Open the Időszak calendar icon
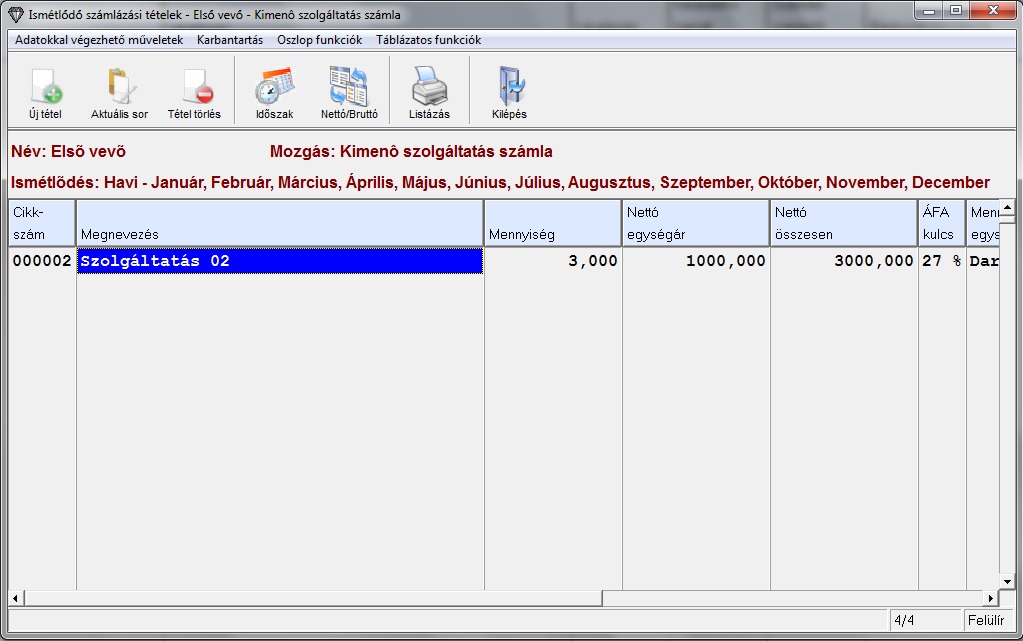 (x=274, y=89)
